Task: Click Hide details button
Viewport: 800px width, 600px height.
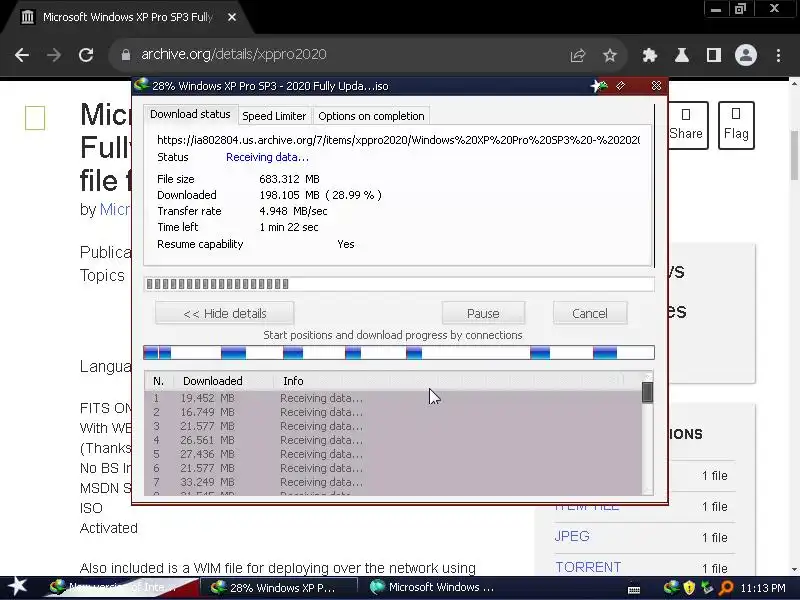Action: pos(224,313)
